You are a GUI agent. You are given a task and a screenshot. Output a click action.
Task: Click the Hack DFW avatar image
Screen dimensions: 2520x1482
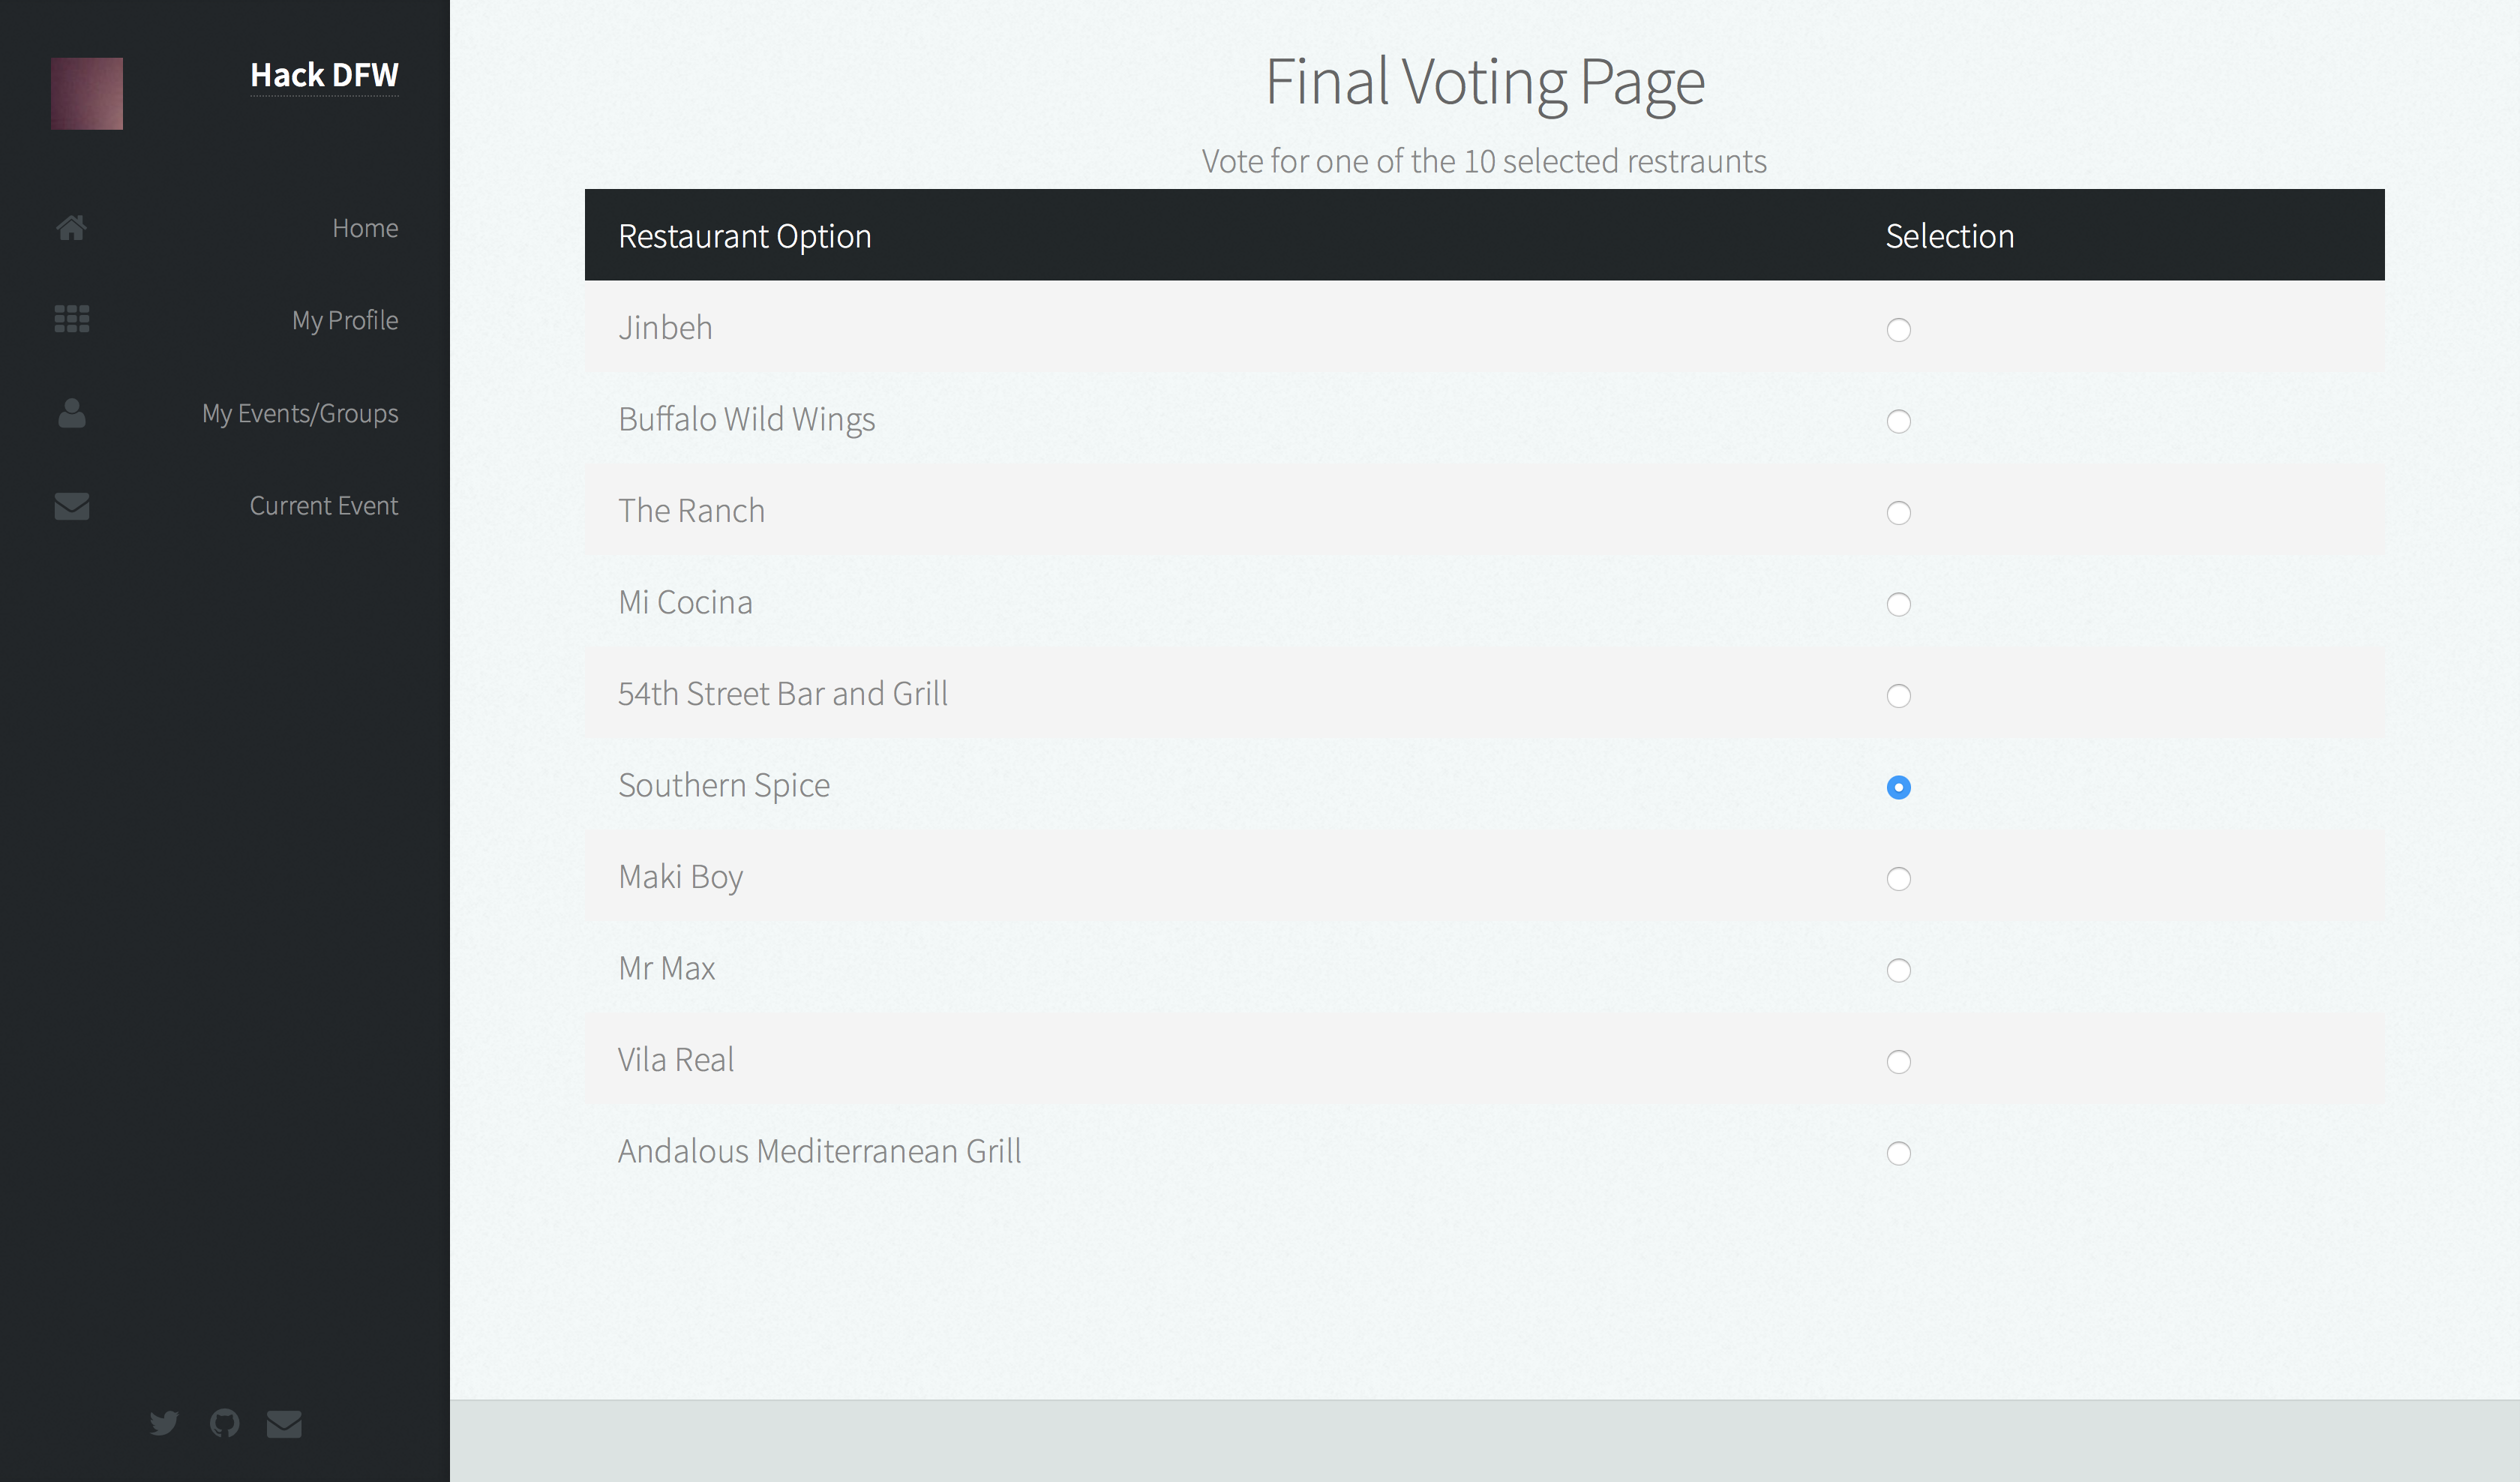tap(87, 93)
